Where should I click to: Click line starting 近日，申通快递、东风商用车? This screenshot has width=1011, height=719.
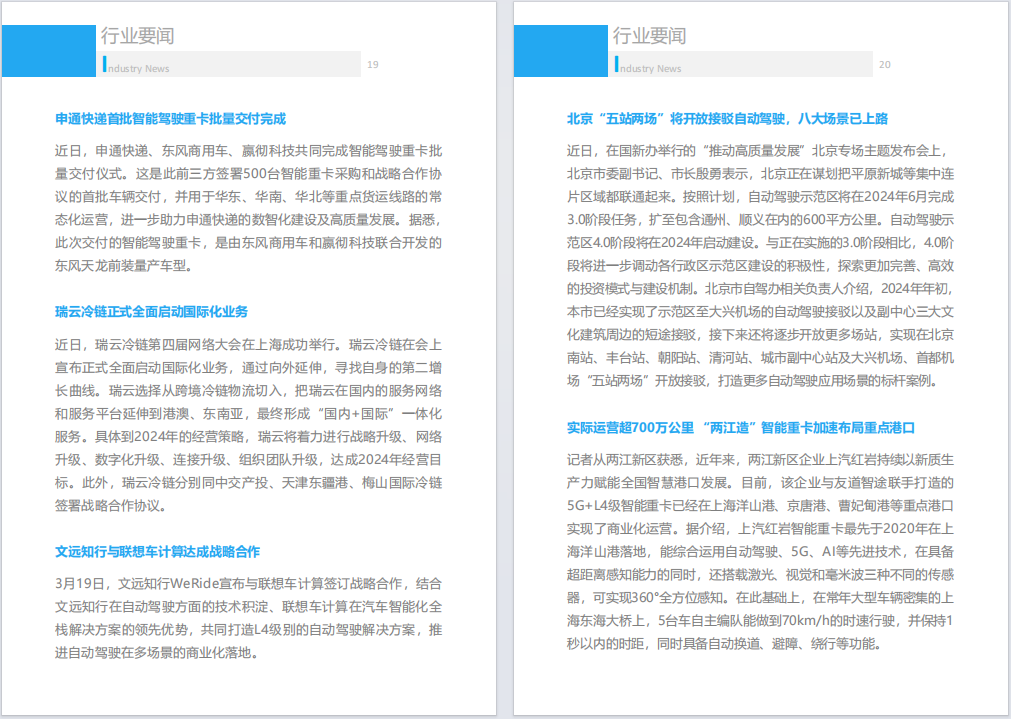(248, 151)
